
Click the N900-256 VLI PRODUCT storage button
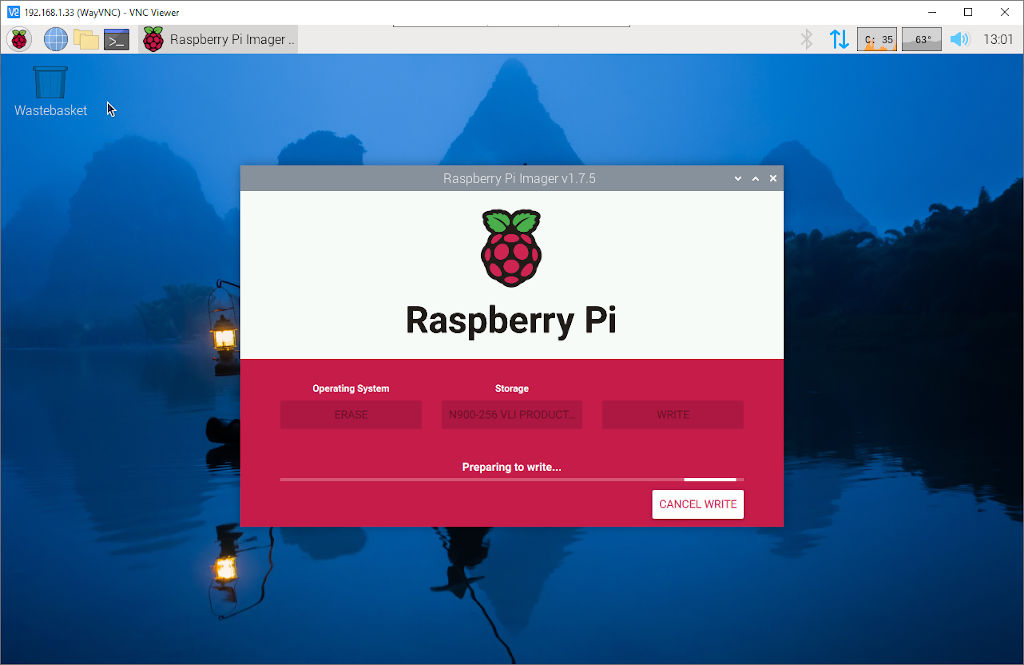(x=511, y=415)
